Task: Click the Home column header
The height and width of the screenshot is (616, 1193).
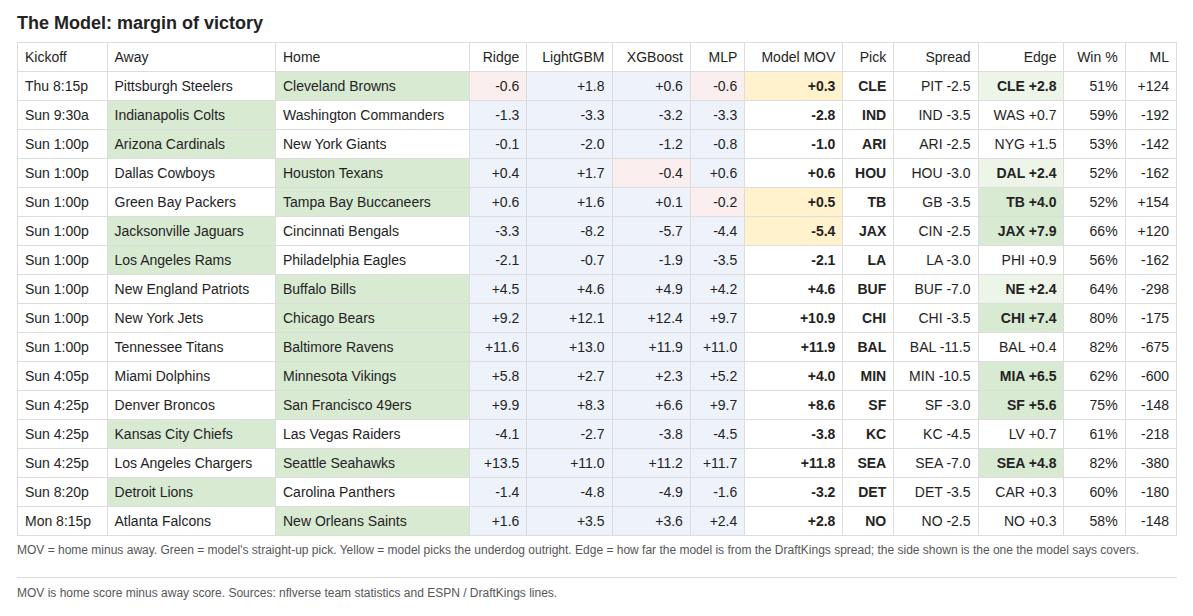Action: (x=372, y=57)
